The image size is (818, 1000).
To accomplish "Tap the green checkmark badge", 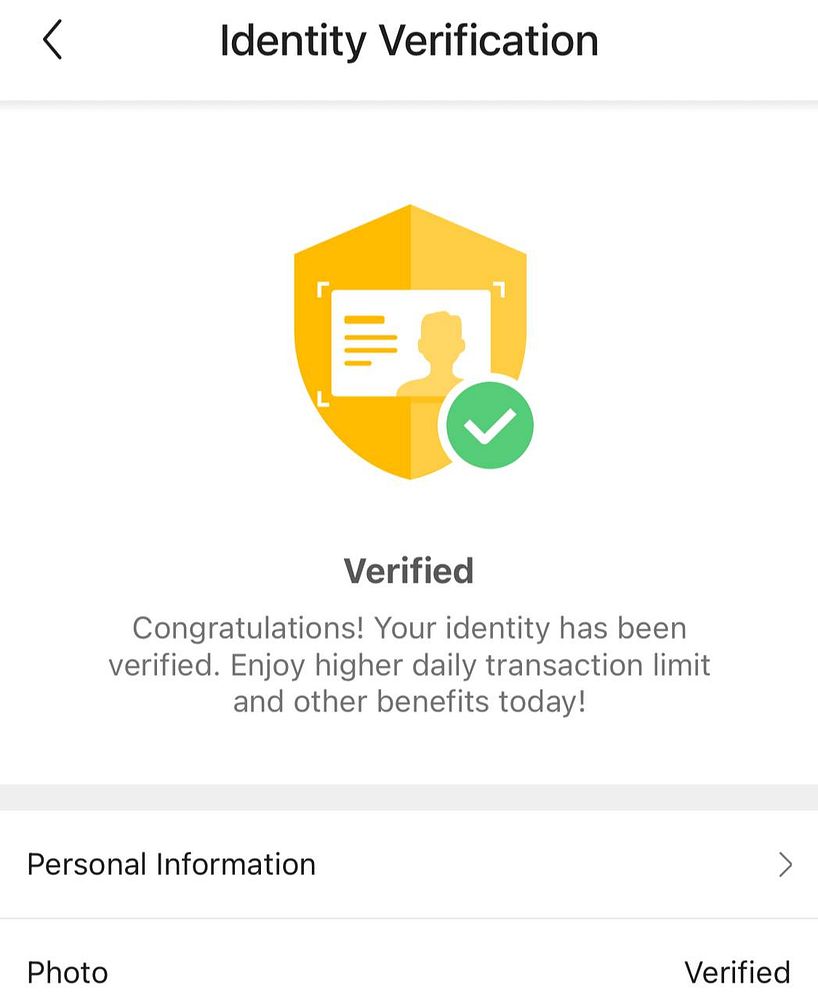I will pyautogui.click(x=490, y=425).
